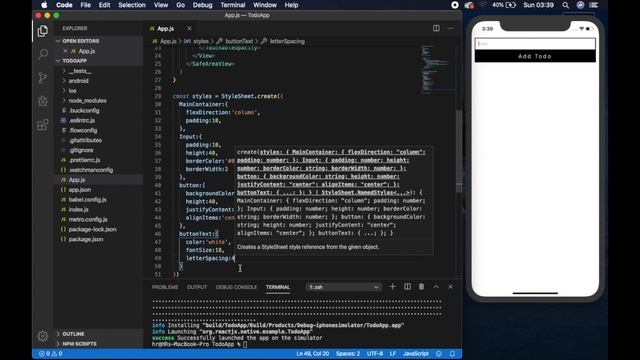
Task: Open Source Control view in activity bar
Action: point(42,78)
